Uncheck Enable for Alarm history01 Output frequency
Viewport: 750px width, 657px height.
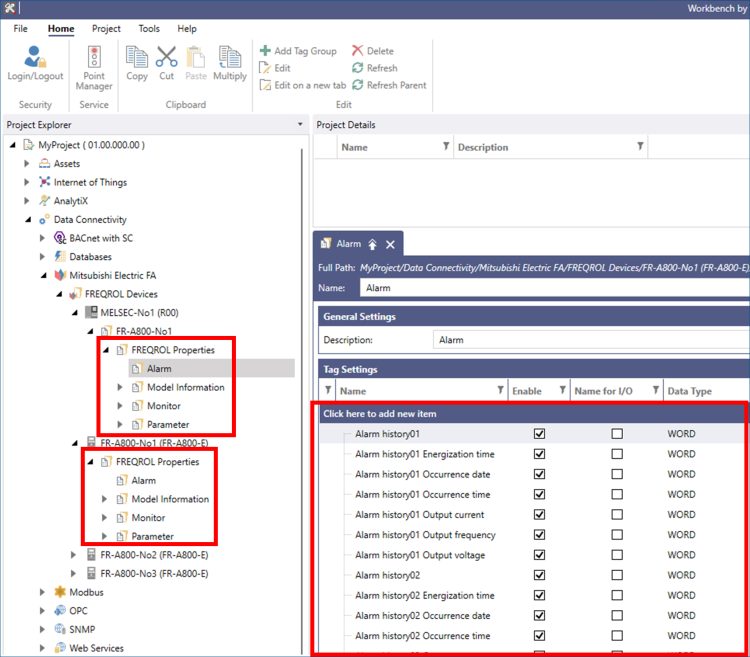point(539,535)
